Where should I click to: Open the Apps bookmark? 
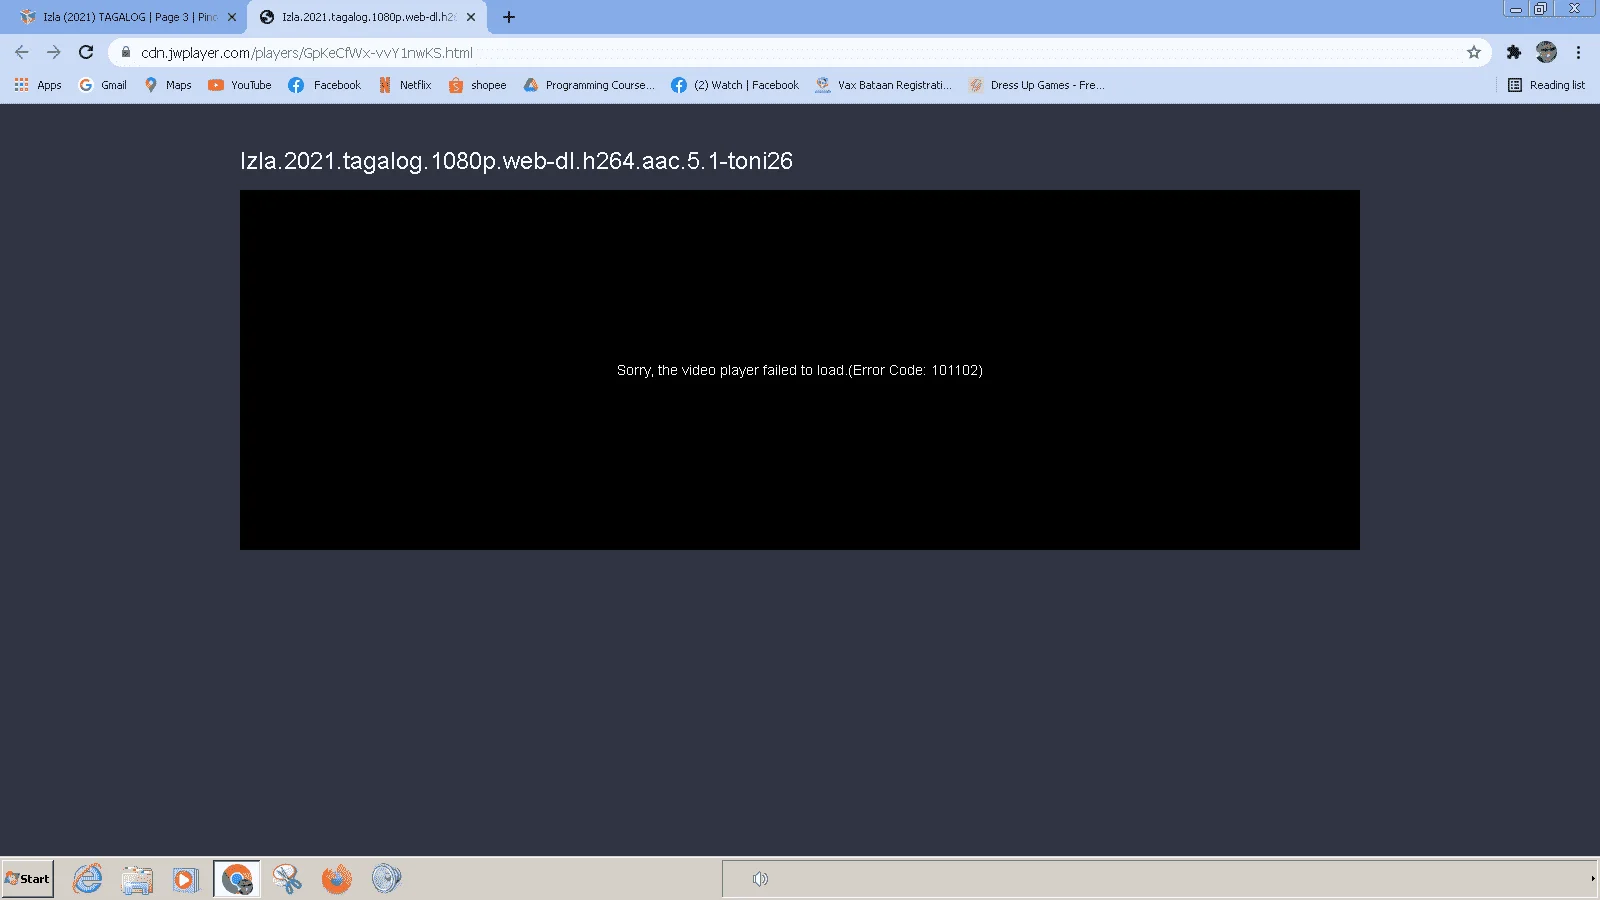click(38, 85)
